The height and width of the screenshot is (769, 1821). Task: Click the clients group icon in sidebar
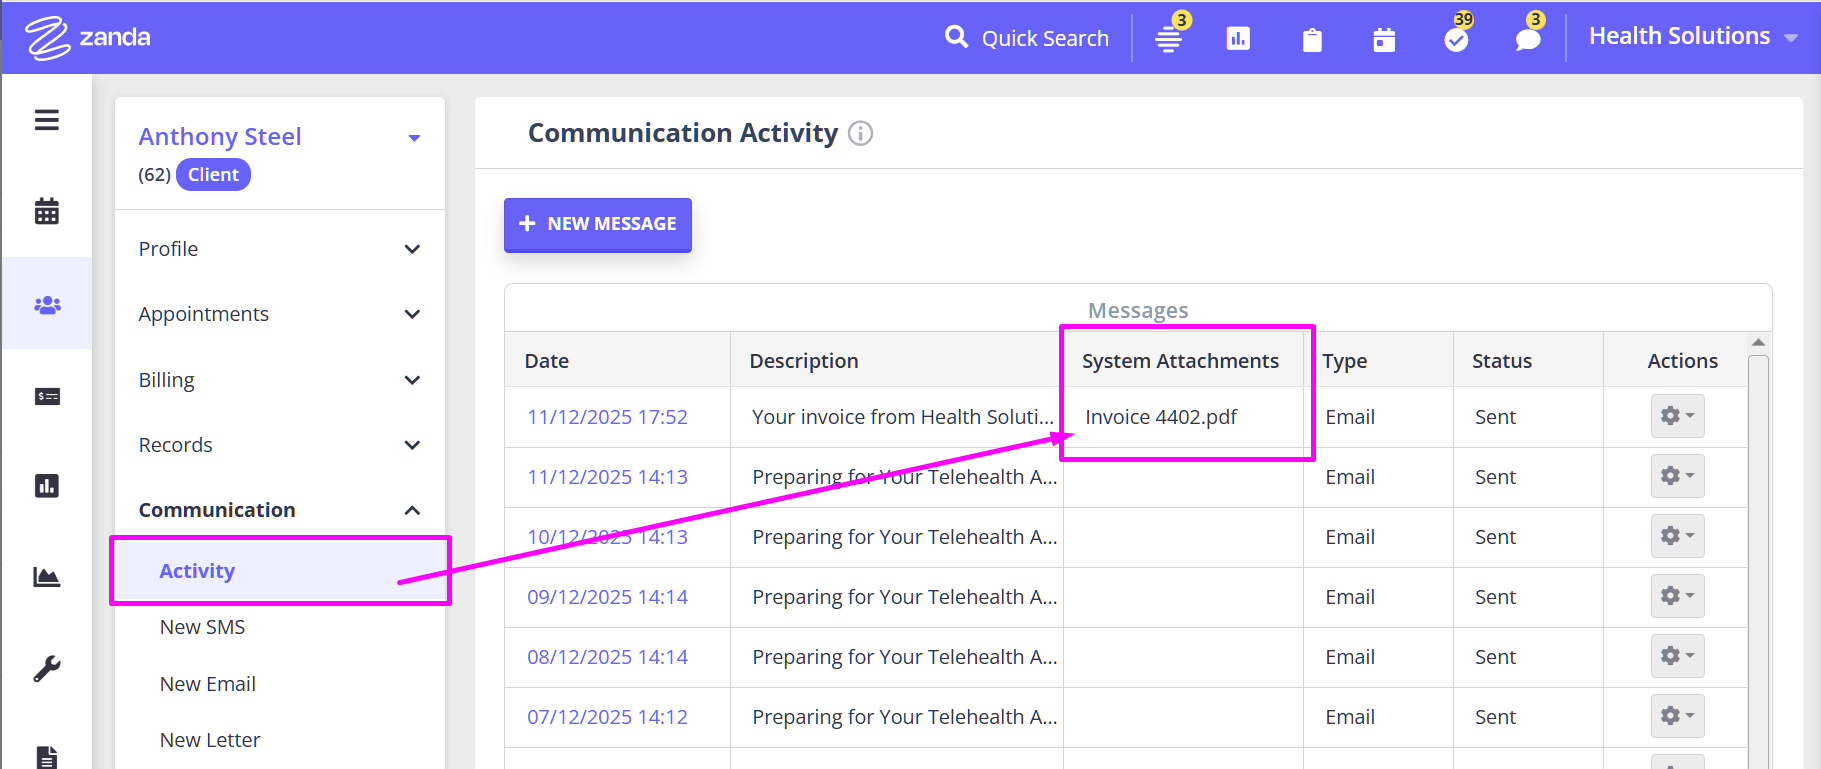47,304
